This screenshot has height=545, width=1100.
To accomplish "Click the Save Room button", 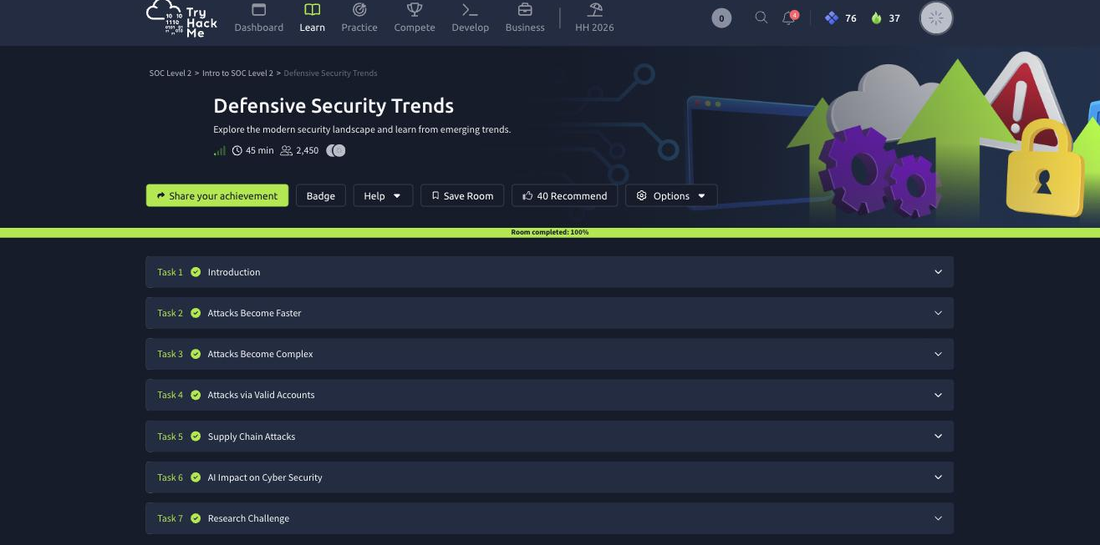I will coord(462,196).
